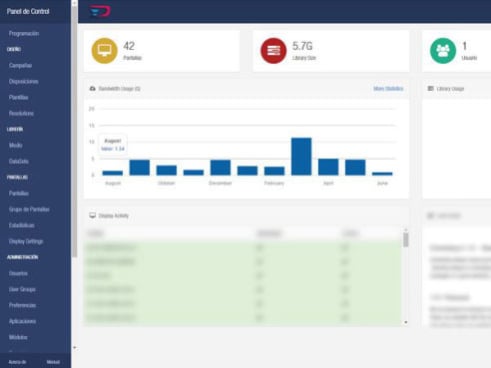491x368 pixels.
Task: Open DataSets in the sidebar
Action: [19, 161]
